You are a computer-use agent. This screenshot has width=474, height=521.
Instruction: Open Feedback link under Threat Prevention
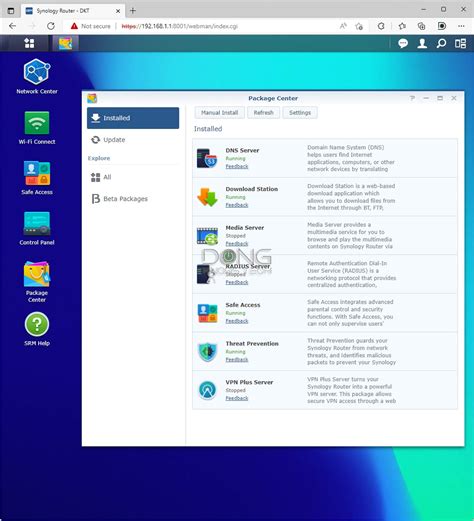237,360
